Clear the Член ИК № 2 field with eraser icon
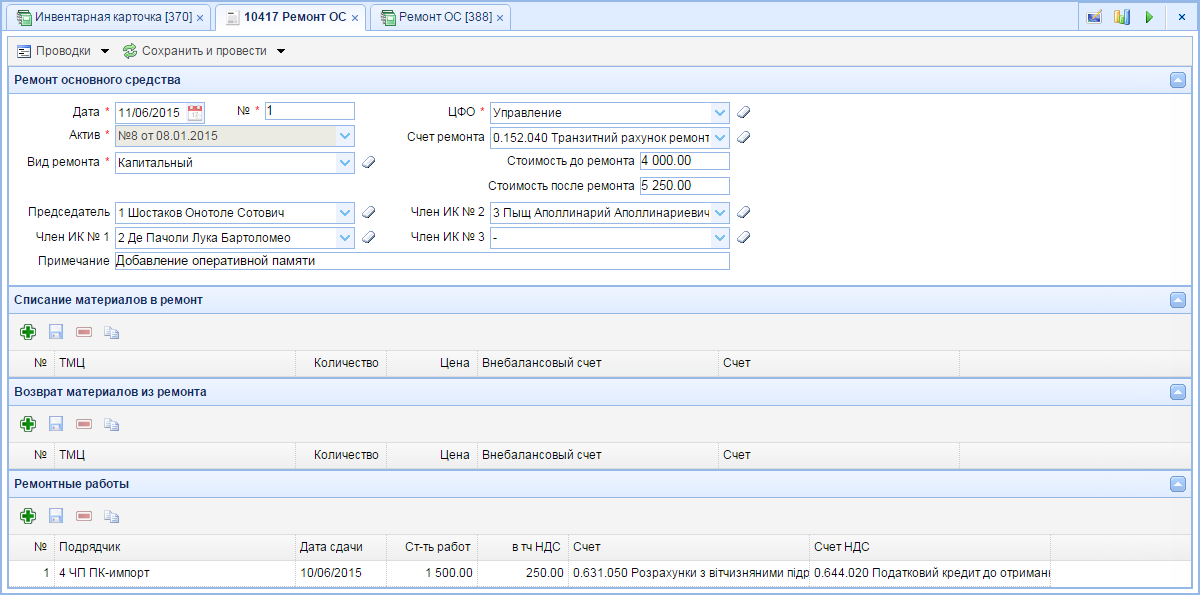1200x595 pixels. coord(743,212)
